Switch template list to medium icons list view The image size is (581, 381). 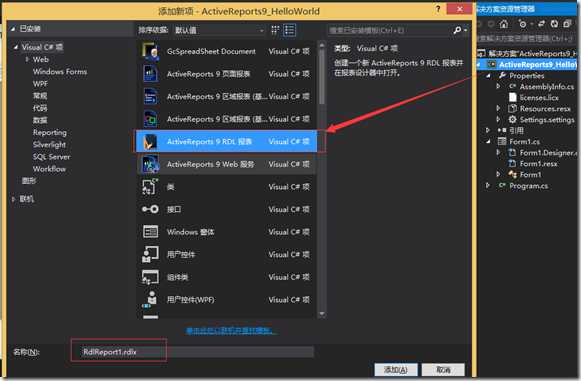pos(289,30)
